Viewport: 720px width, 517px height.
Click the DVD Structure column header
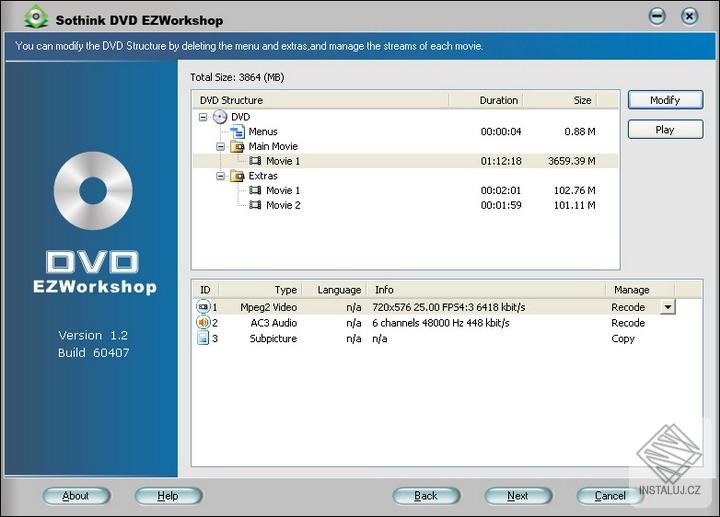[321, 100]
